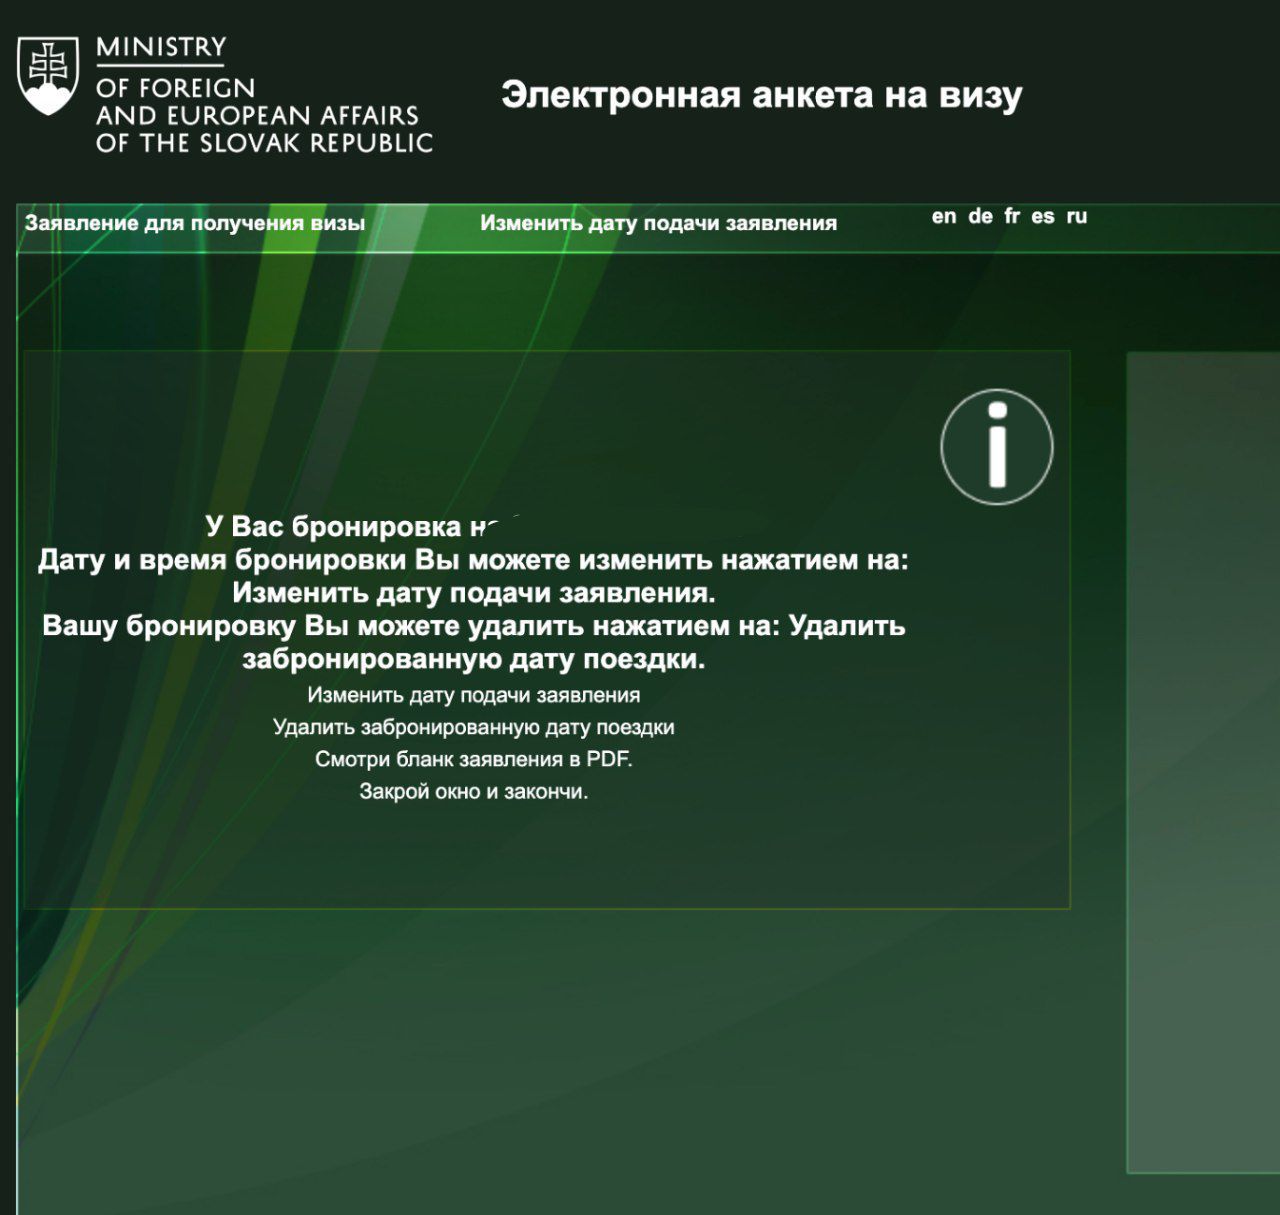Click the Slovak coat of arms emblem
1280x1215 pixels.
click(48, 76)
